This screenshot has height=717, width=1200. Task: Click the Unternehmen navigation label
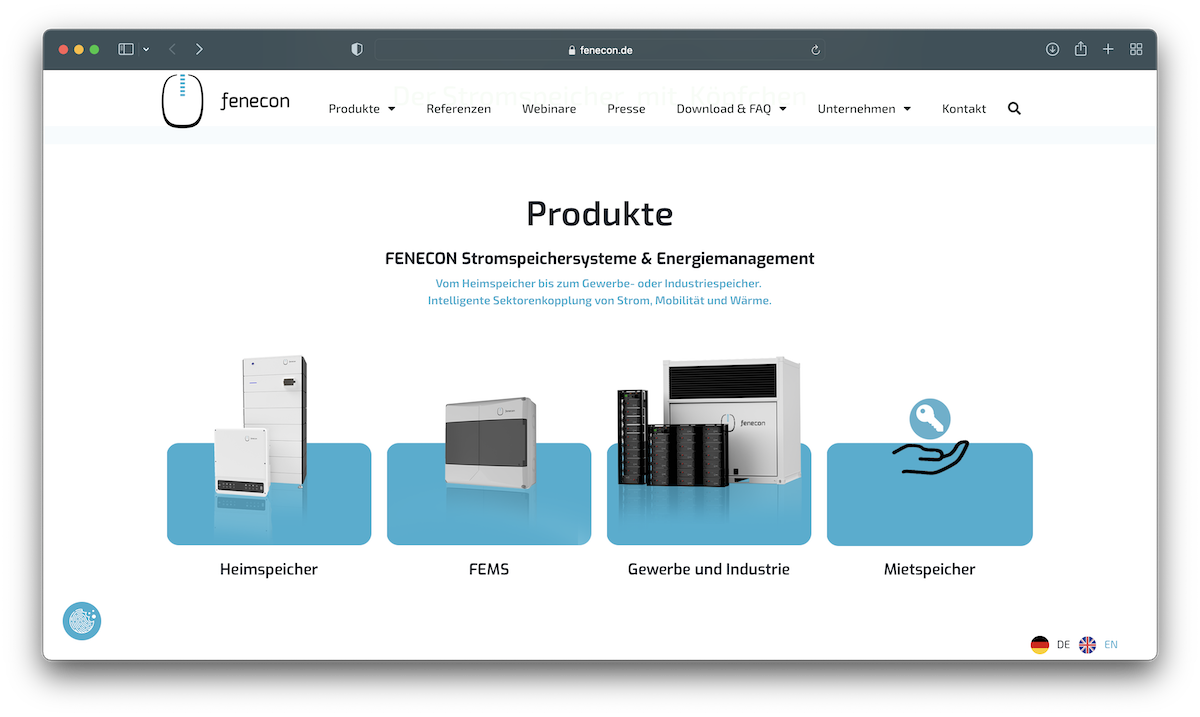point(856,109)
